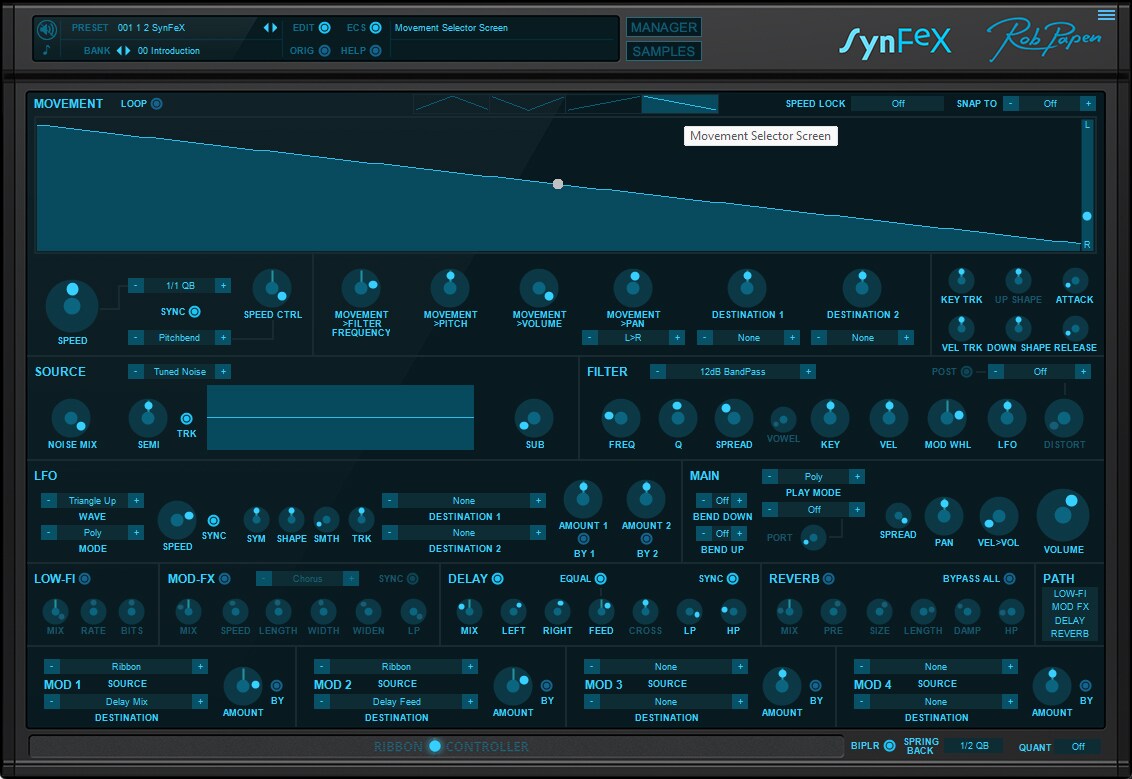Click the KEY TRK knob
1132x779 pixels.
(x=961, y=280)
